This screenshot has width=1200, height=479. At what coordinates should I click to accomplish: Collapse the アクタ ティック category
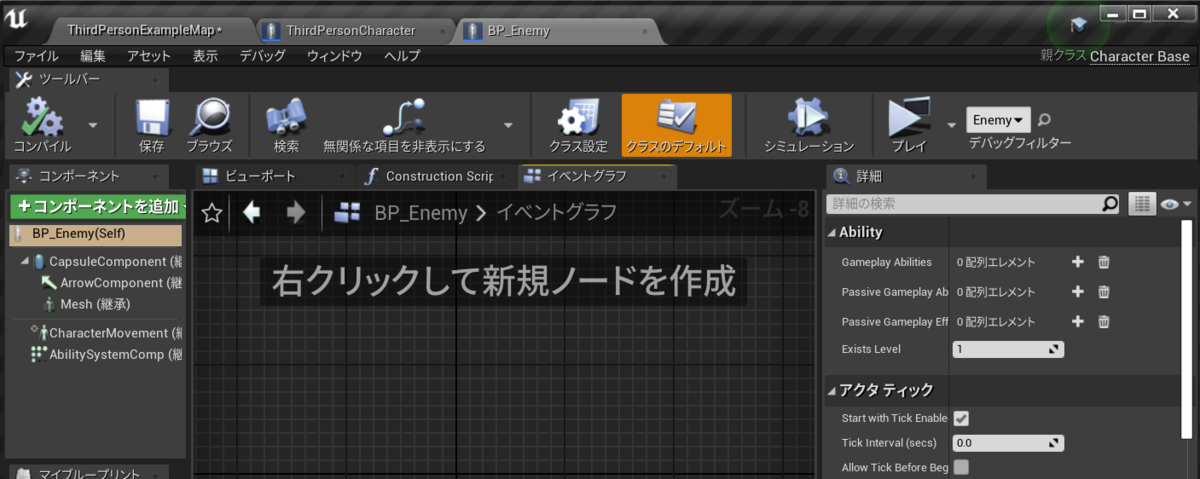(x=832, y=390)
